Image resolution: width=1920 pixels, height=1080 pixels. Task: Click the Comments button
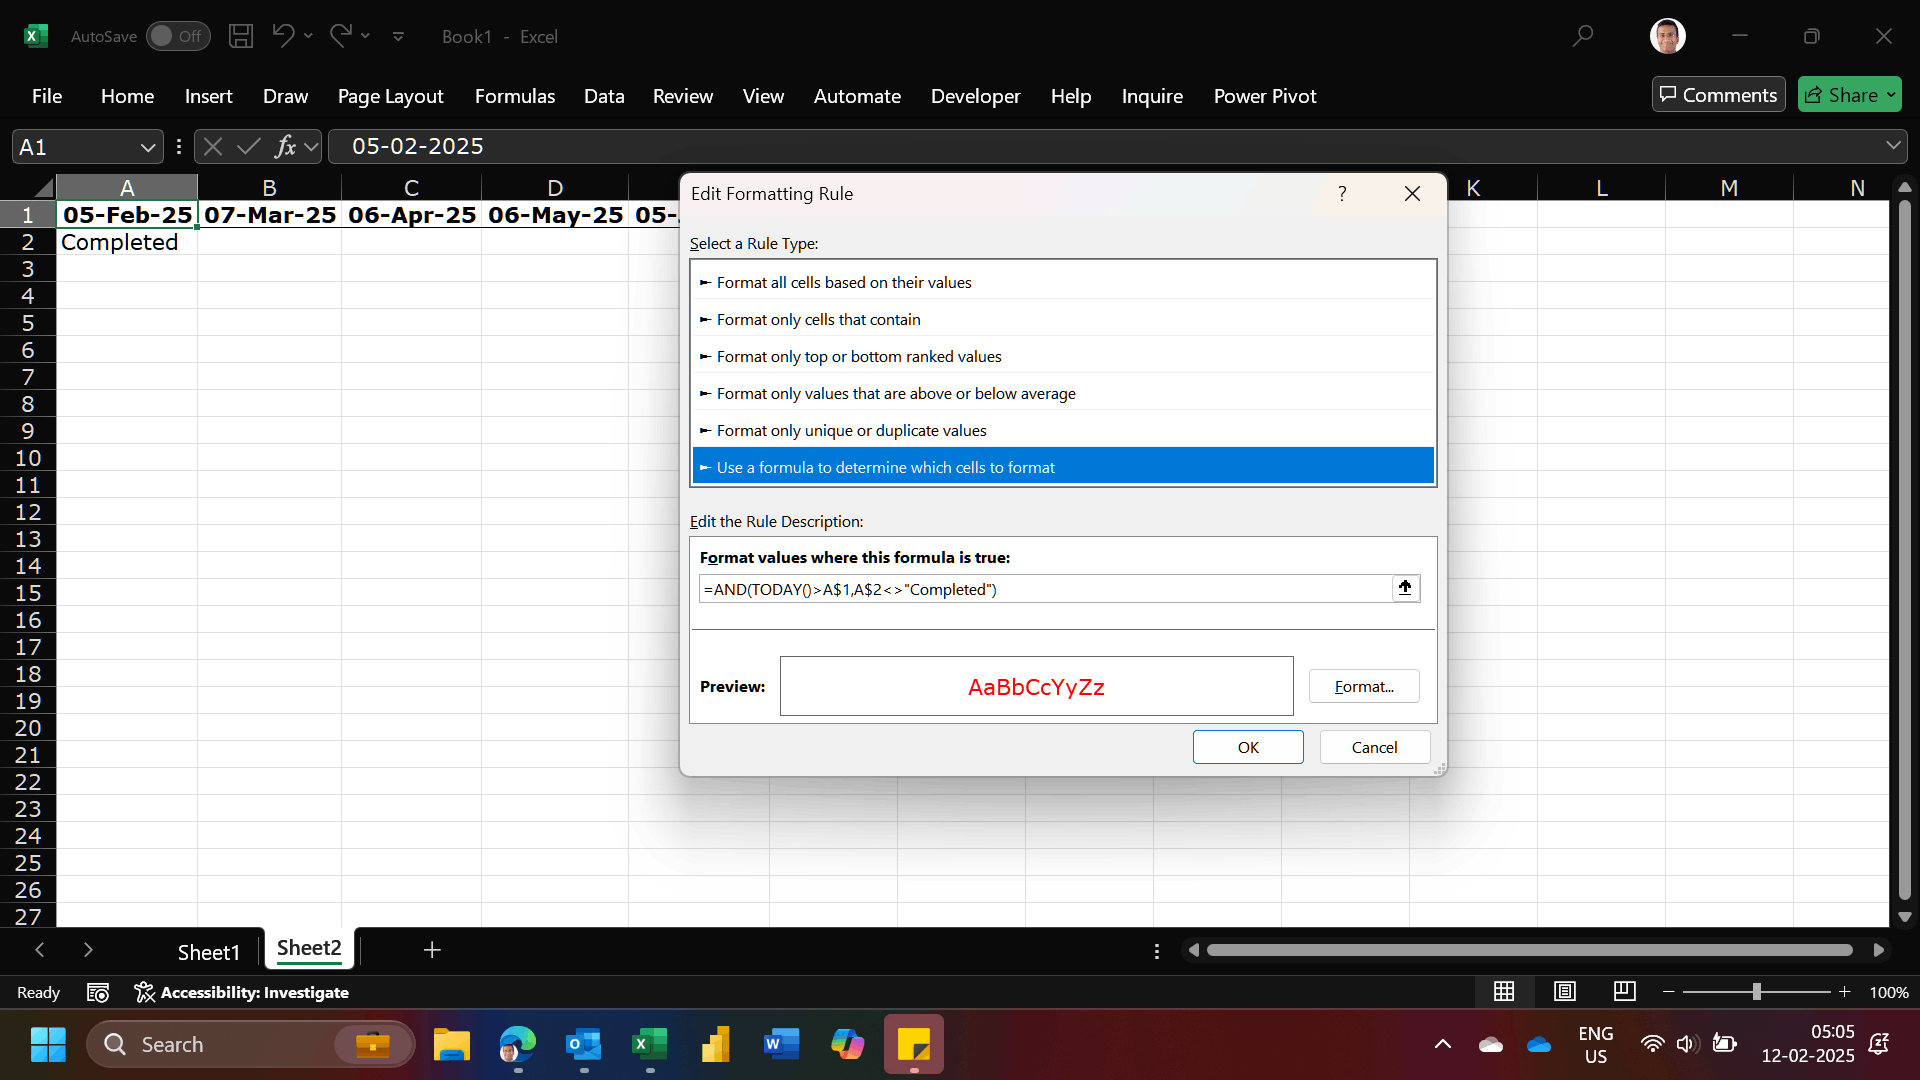(1718, 95)
